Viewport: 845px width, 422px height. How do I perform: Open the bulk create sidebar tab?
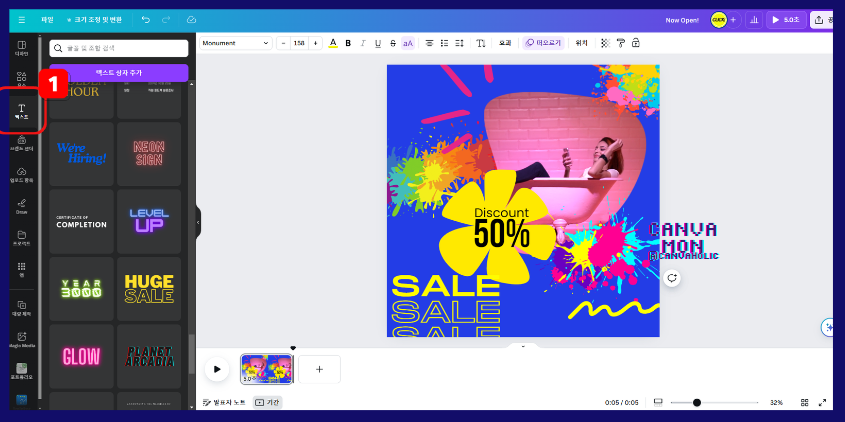[22, 308]
